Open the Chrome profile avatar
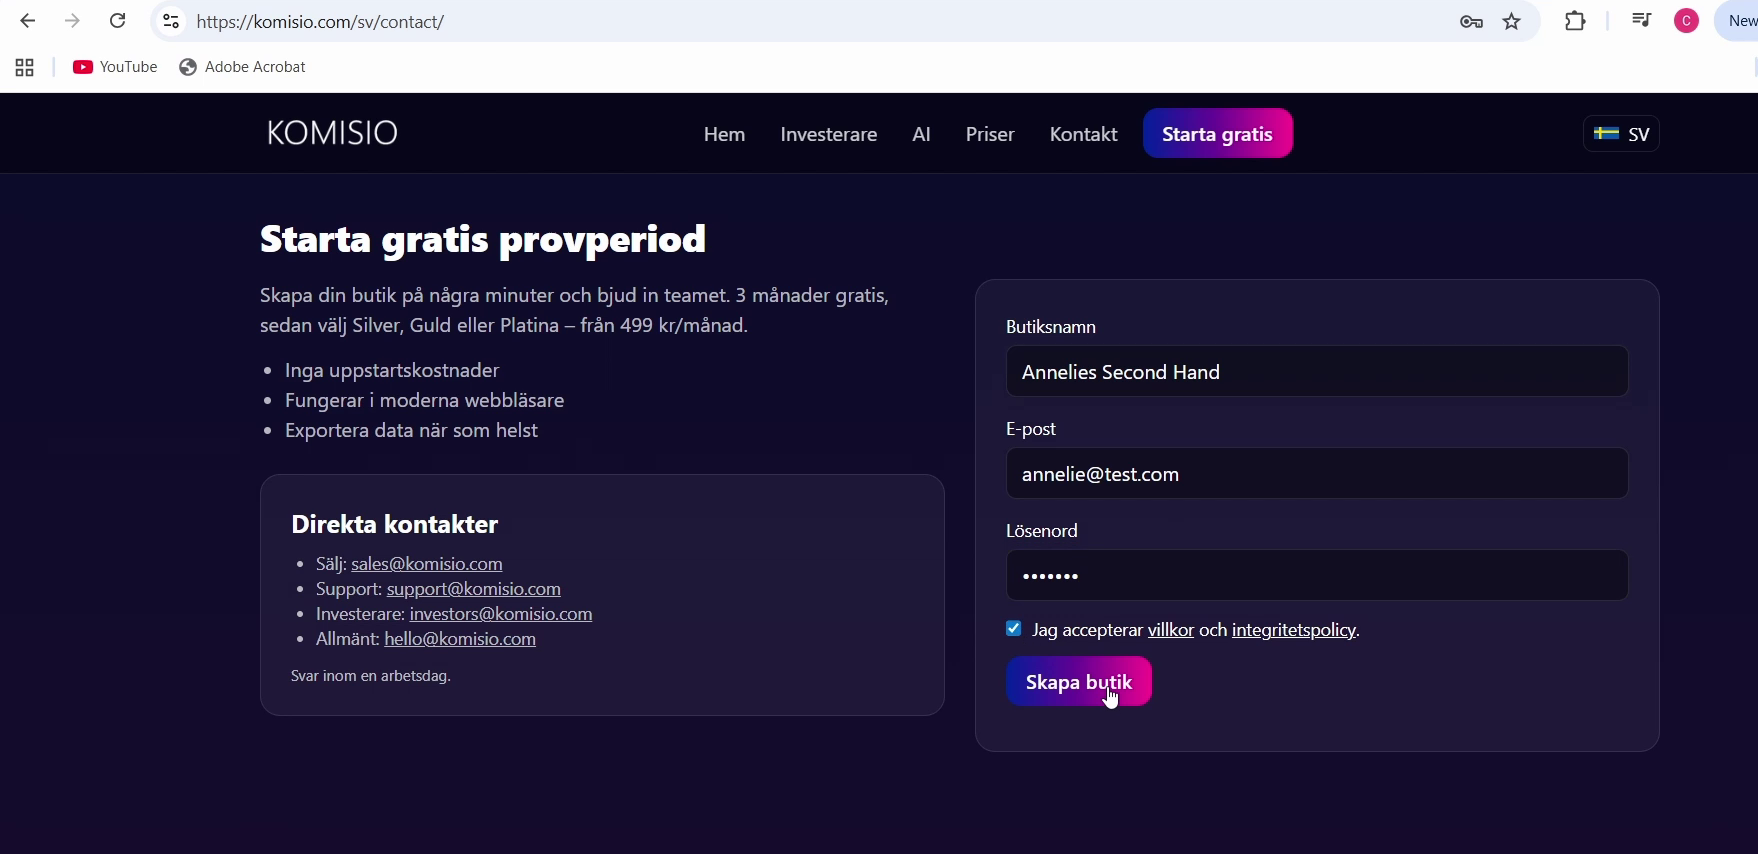Screen dimensions: 1758x854 point(1686,21)
